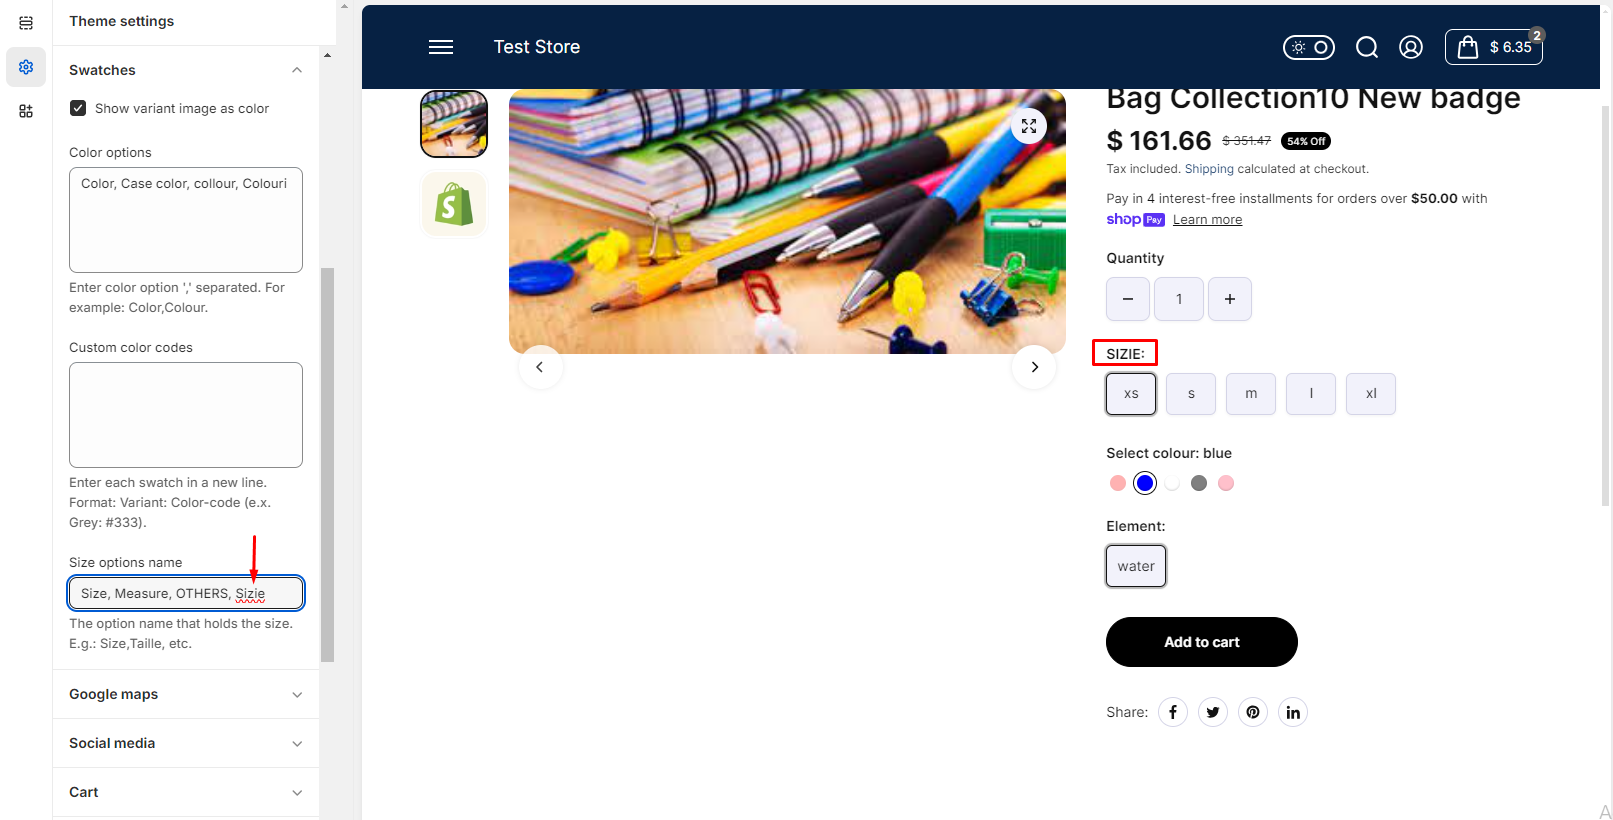1613x820 pixels.
Task: Open the Learn more link
Action: pos(1207,220)
